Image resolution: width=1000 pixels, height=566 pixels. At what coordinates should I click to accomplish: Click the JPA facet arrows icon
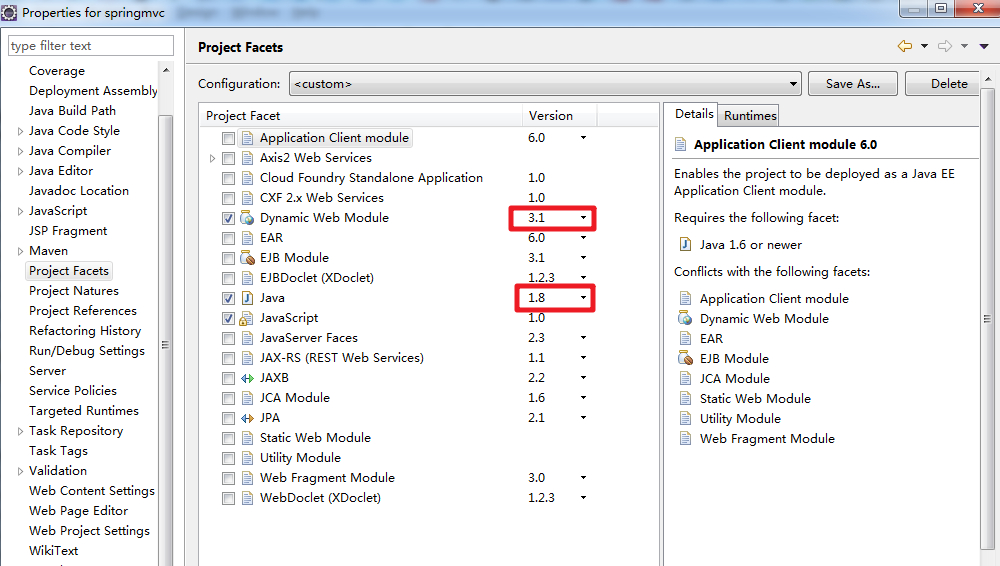click(x=247, y=418)
